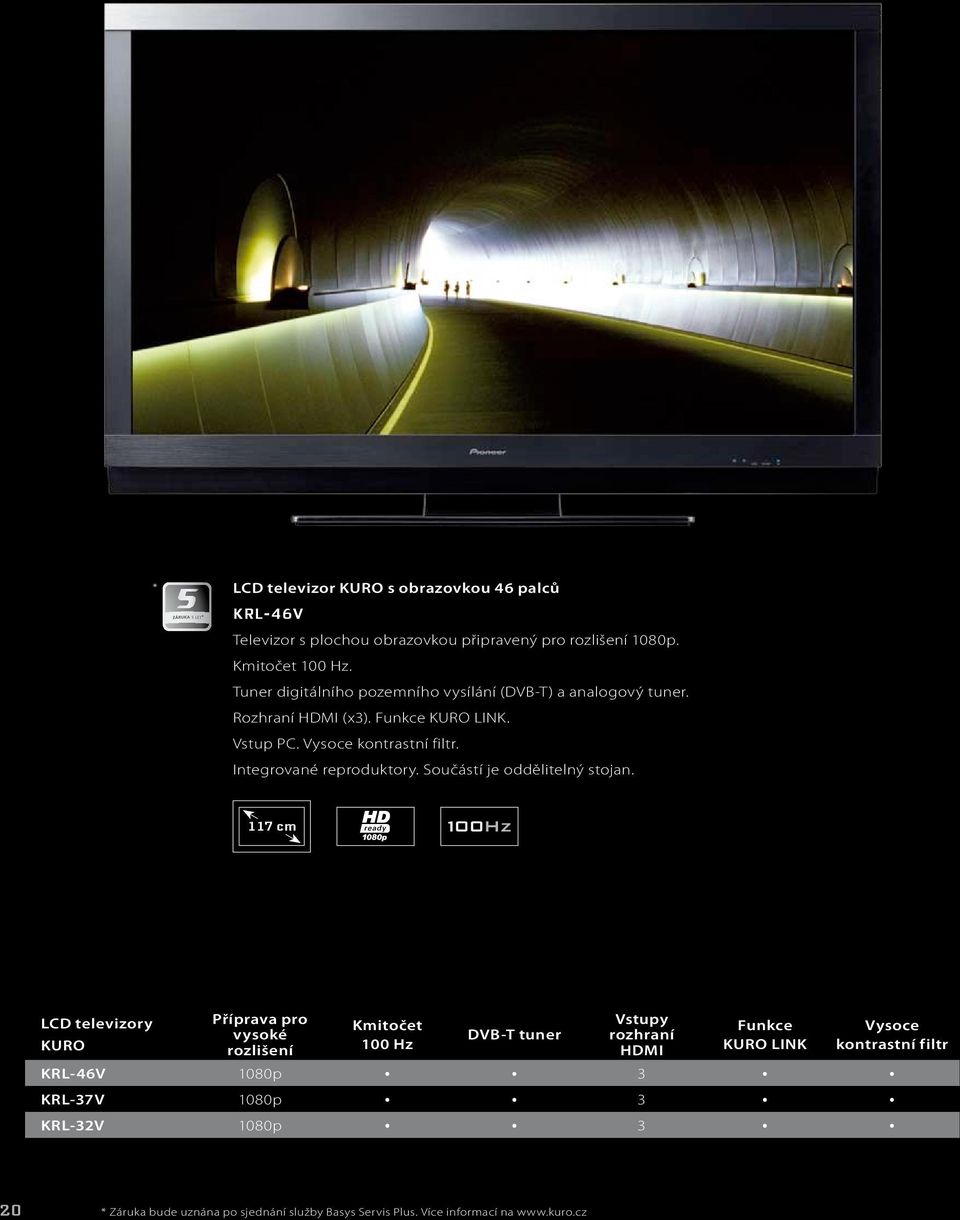Click the "Kmitočet 100 Hz" column header
The height and width of the screenshot is (1220, 960).
pos(387,1035)
